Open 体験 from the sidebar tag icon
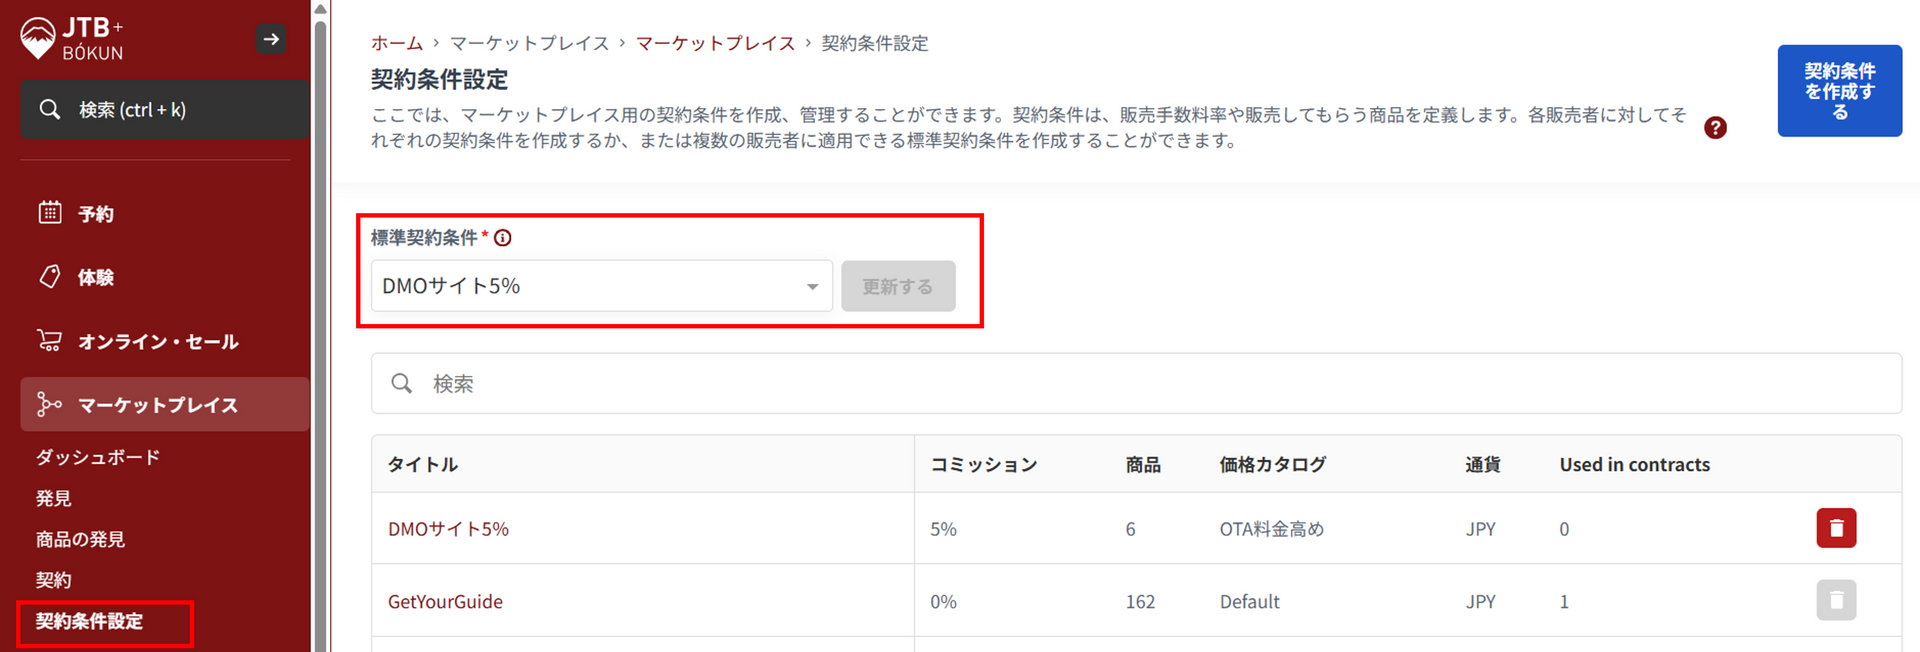 point(50,277)
